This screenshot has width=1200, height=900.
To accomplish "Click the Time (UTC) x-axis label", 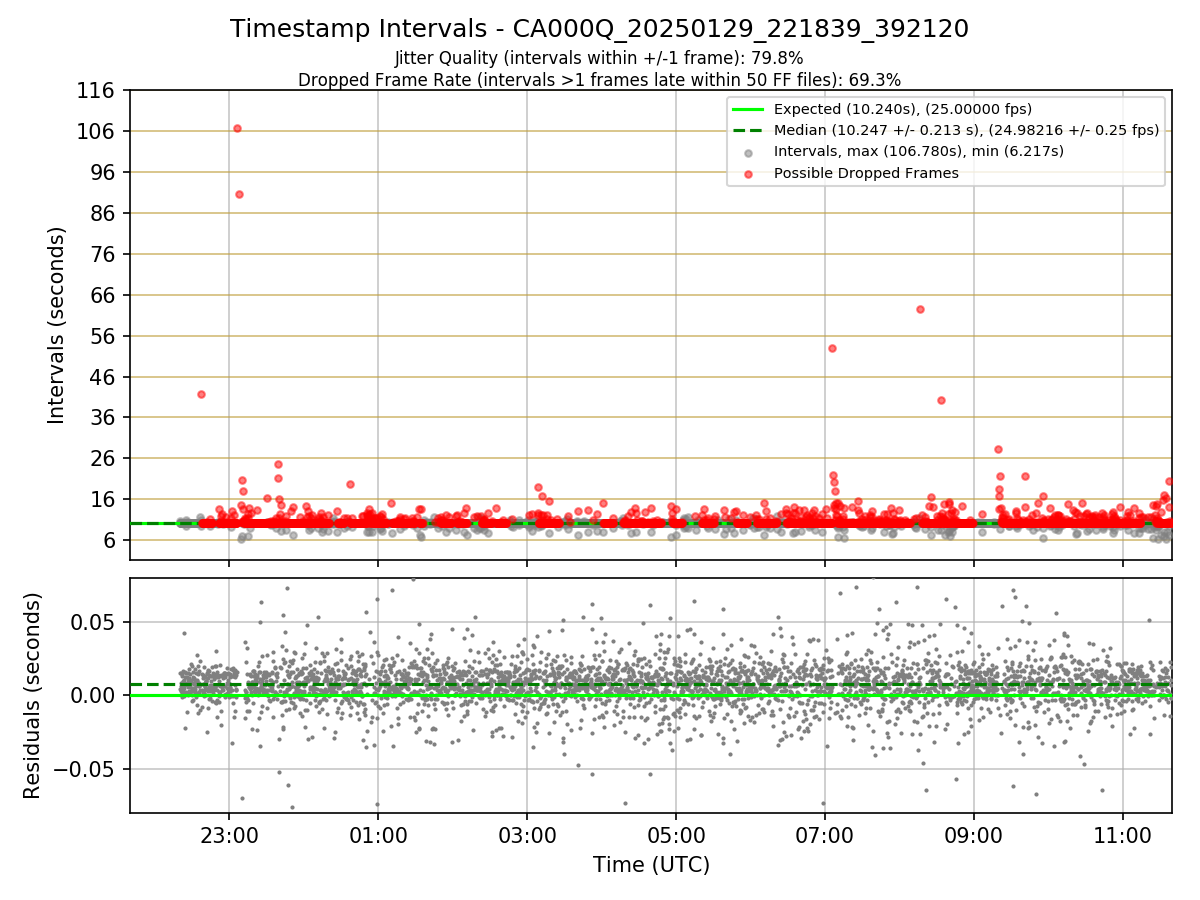I will [651, 865].
